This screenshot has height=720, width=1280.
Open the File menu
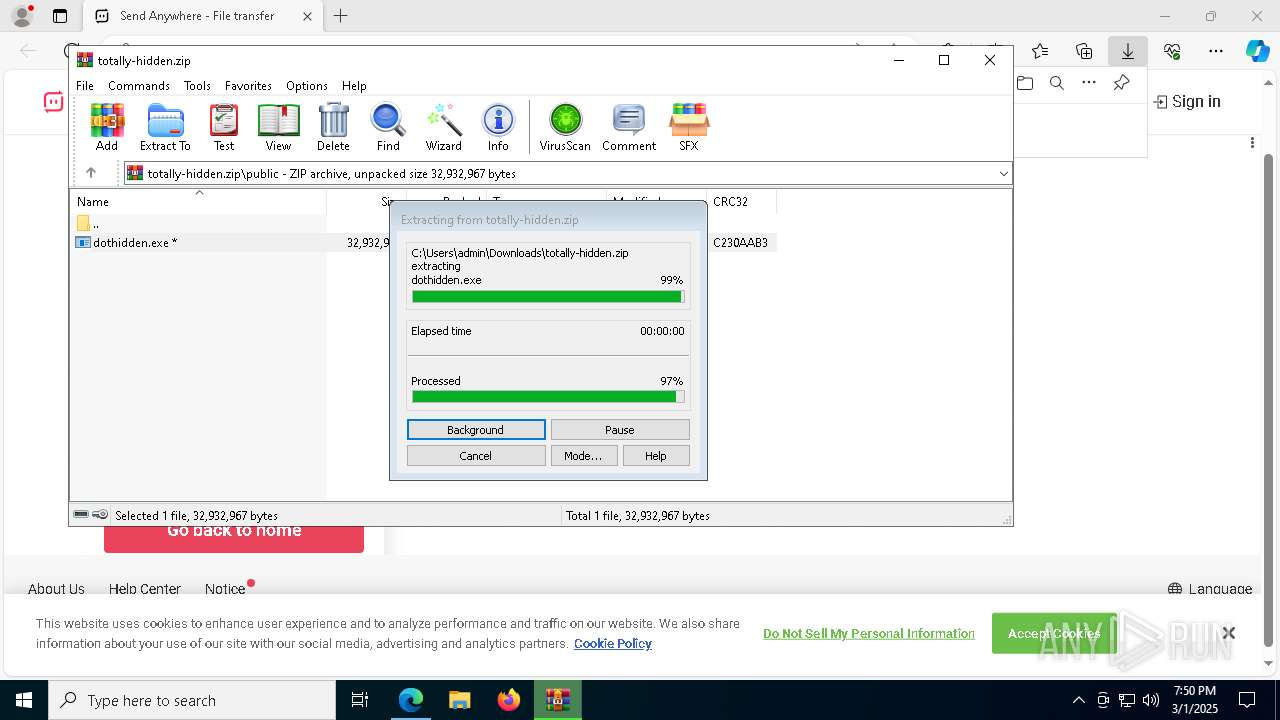point(85,86)
